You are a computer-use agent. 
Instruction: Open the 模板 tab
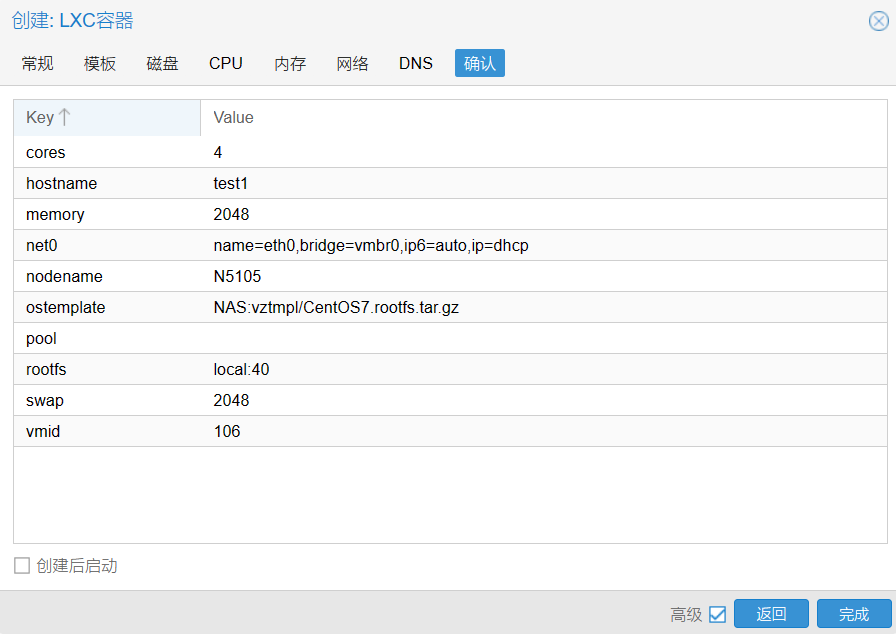tap(100, 63)
